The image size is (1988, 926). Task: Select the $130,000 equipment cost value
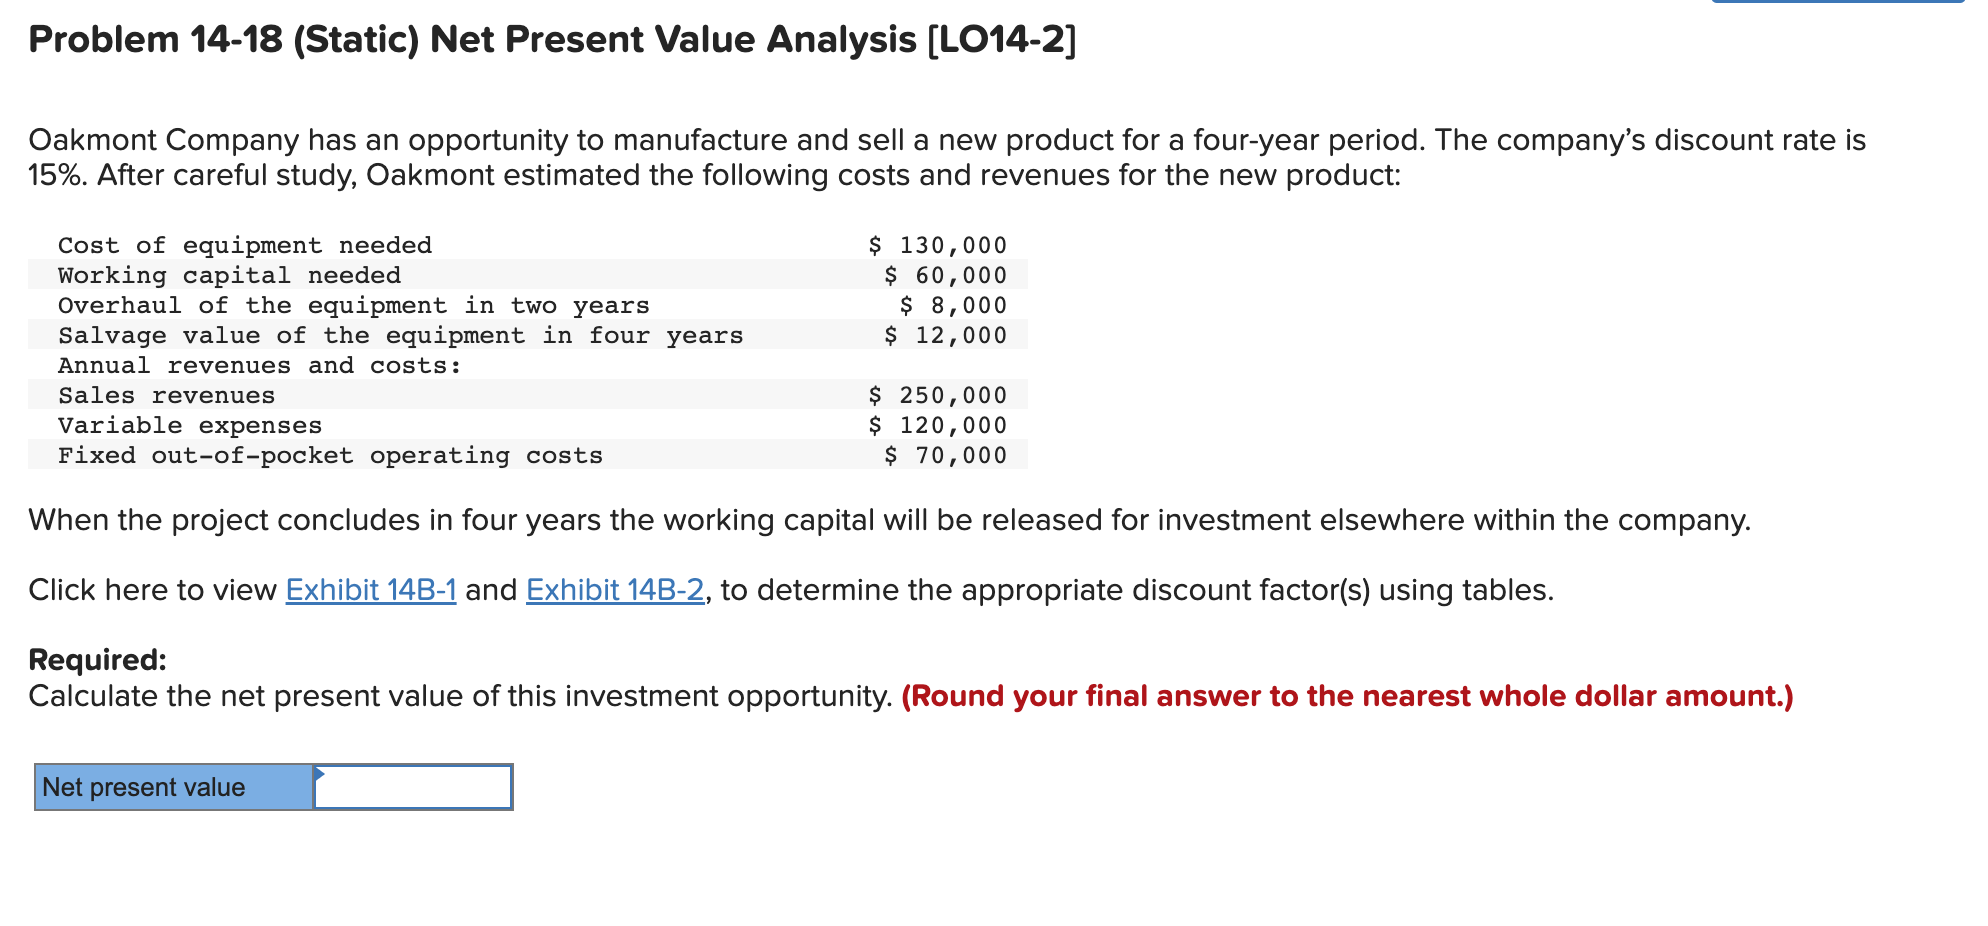pyautogui.click(x=938, y=244)
